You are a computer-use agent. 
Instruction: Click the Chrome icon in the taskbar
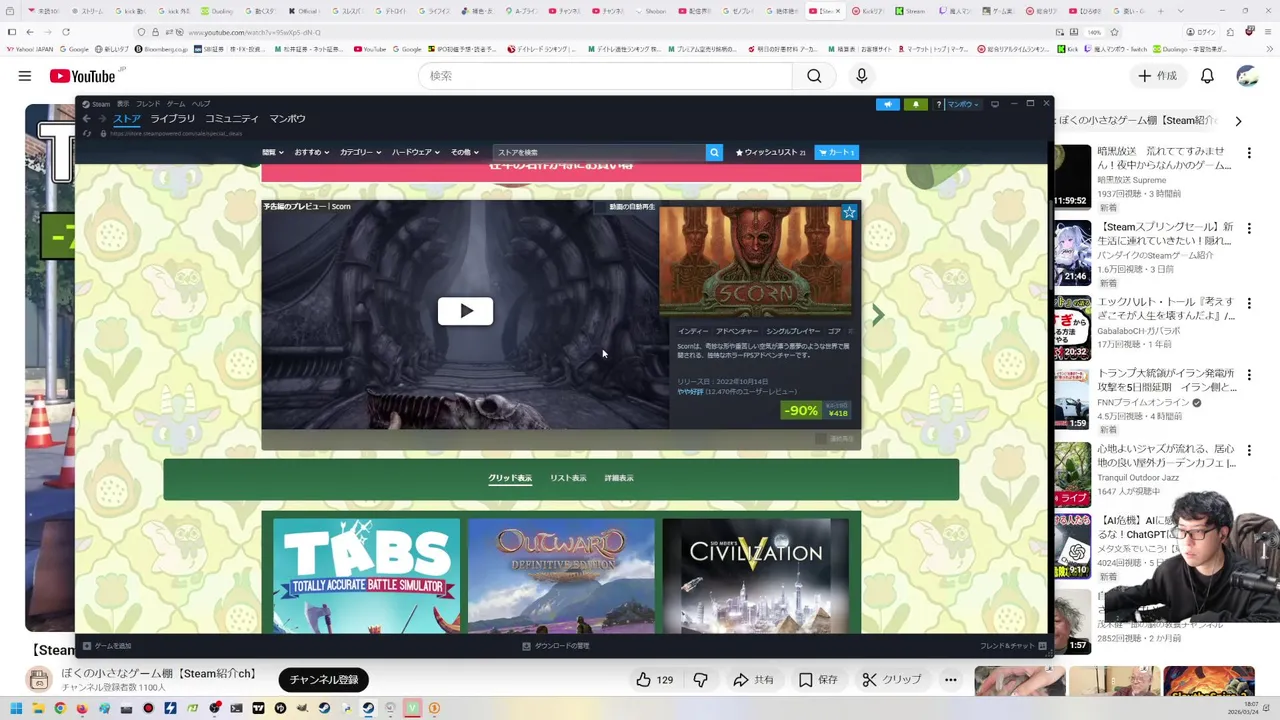click(x=59, y=708)
